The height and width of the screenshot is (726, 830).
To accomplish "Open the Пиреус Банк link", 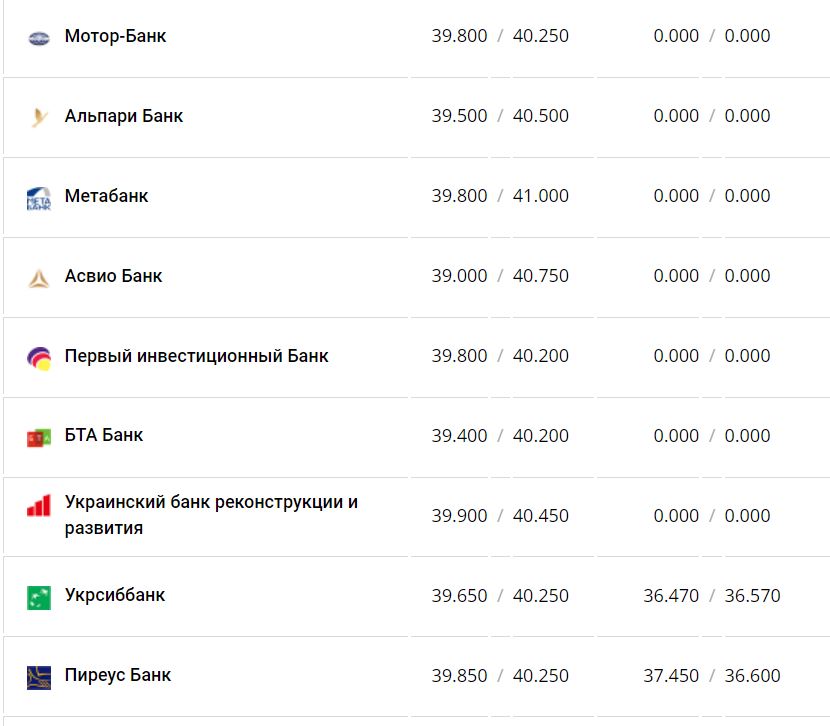I will (118, 675).
